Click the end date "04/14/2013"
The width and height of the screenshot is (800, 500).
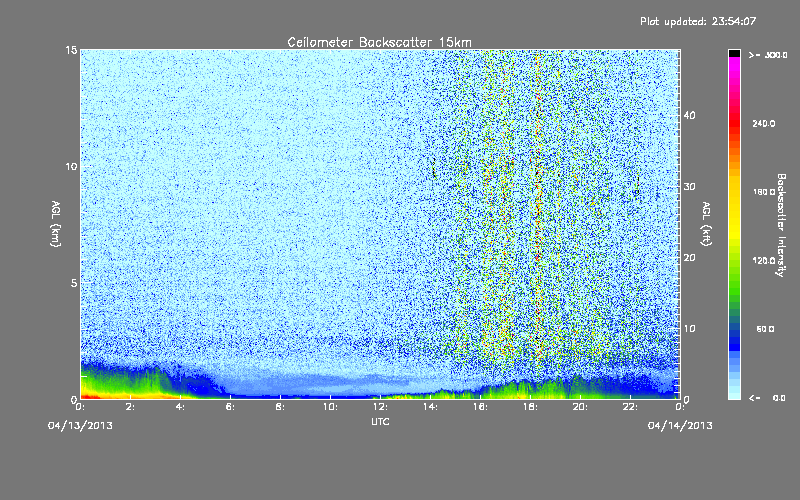click(x=680, y=426)
